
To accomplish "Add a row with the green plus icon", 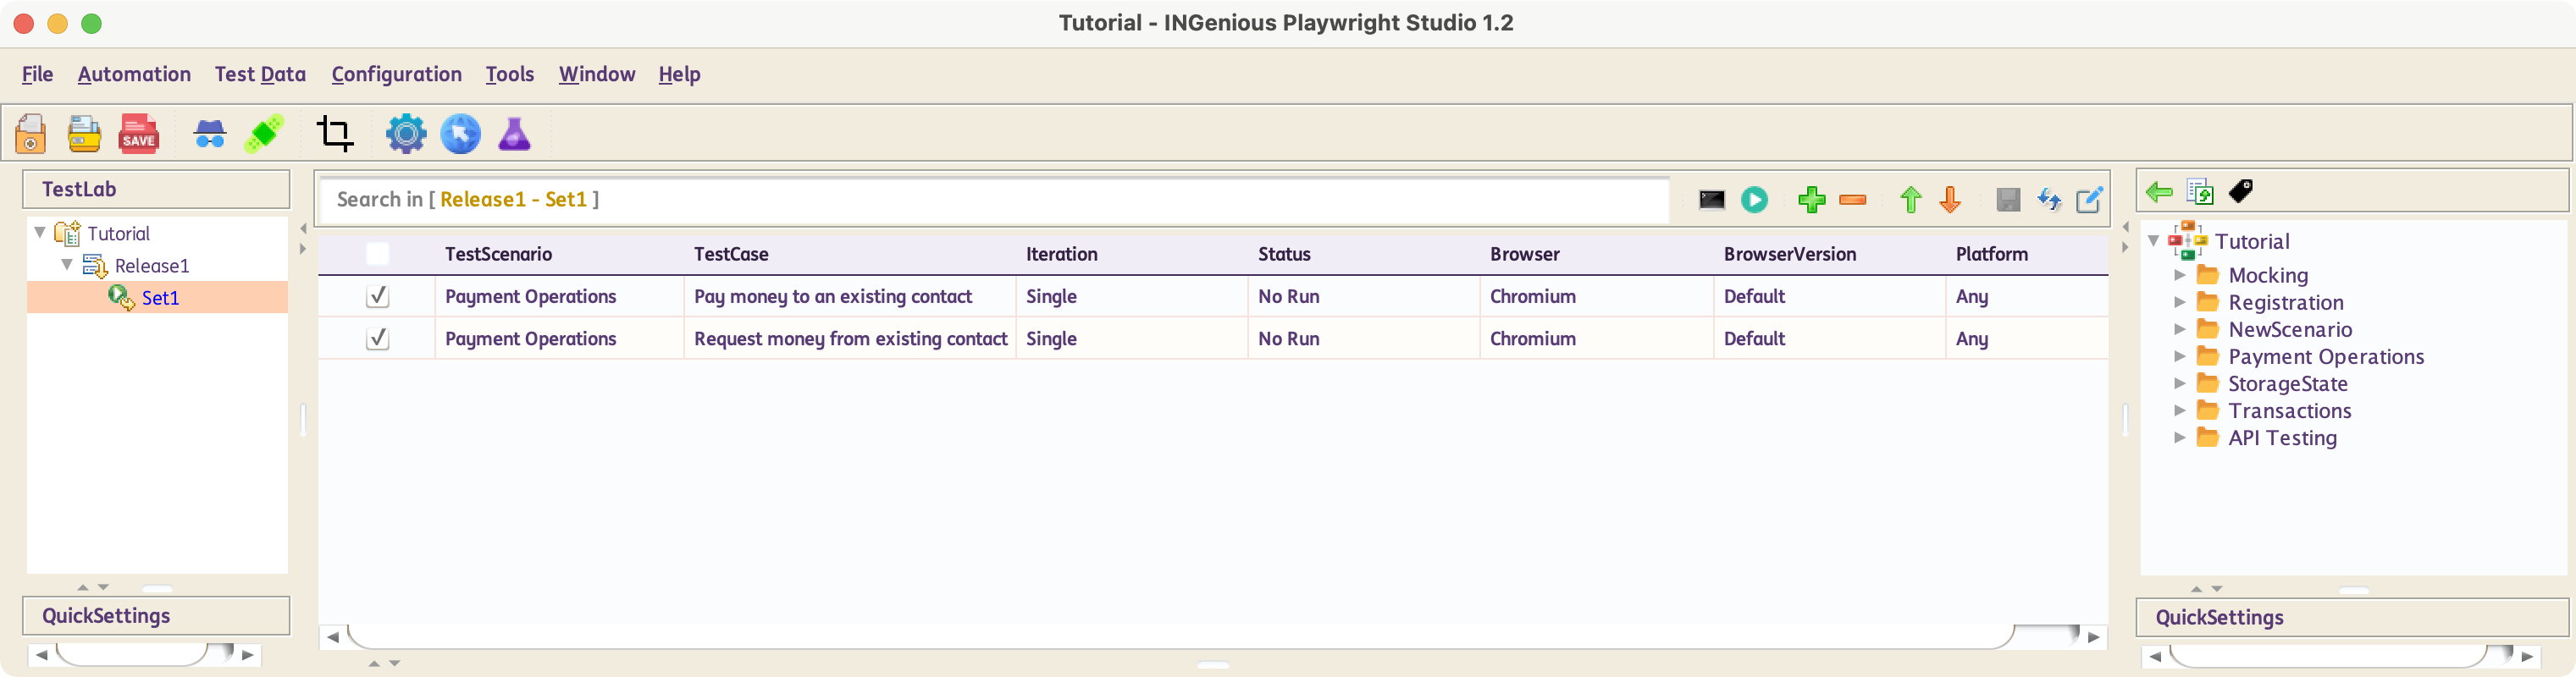I will tap(1811, 200).
